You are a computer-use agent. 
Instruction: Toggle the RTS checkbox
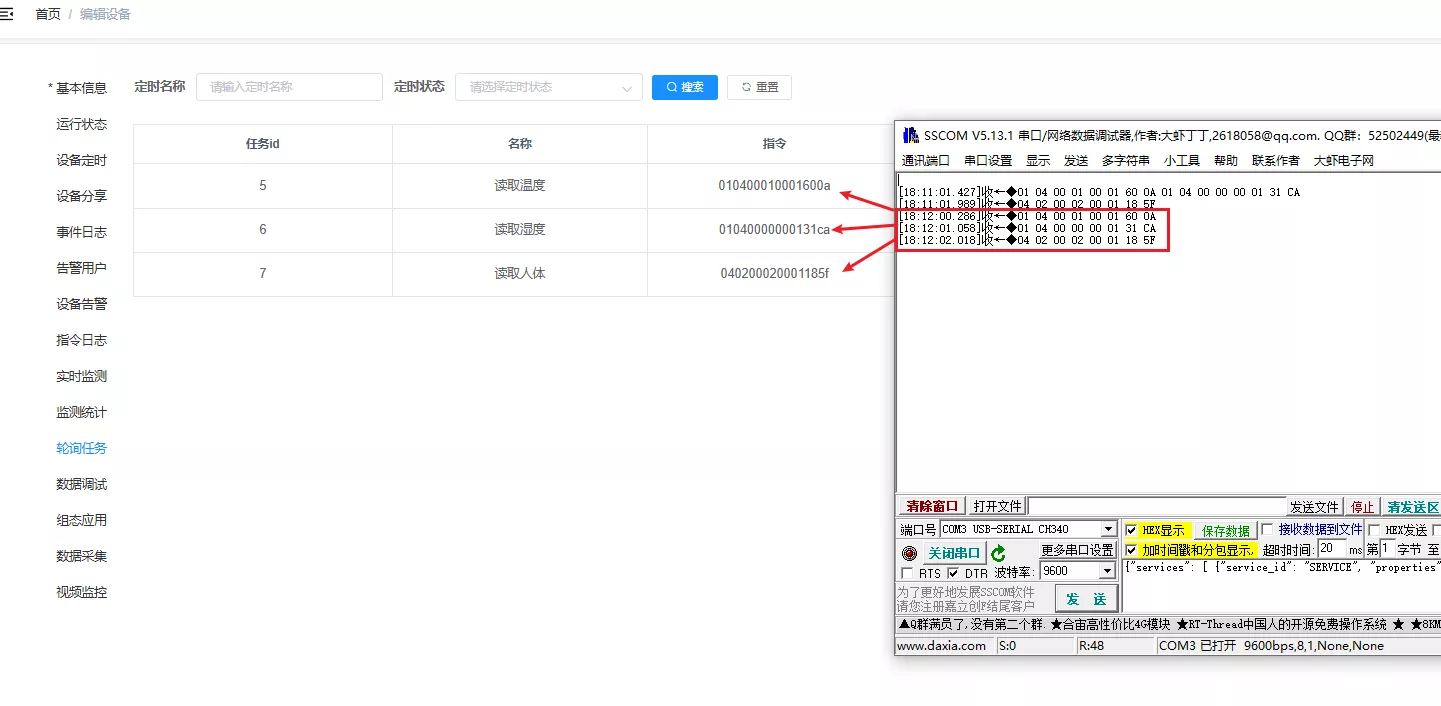pos(907,573)
